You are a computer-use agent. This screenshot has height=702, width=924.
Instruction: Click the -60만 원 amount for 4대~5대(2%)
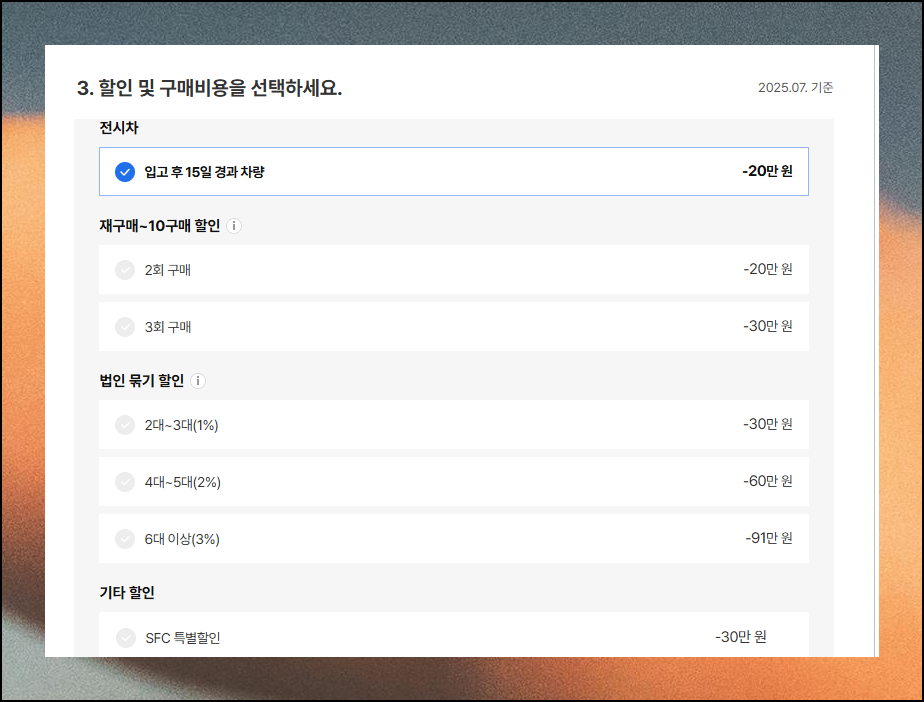click(768, 482)
